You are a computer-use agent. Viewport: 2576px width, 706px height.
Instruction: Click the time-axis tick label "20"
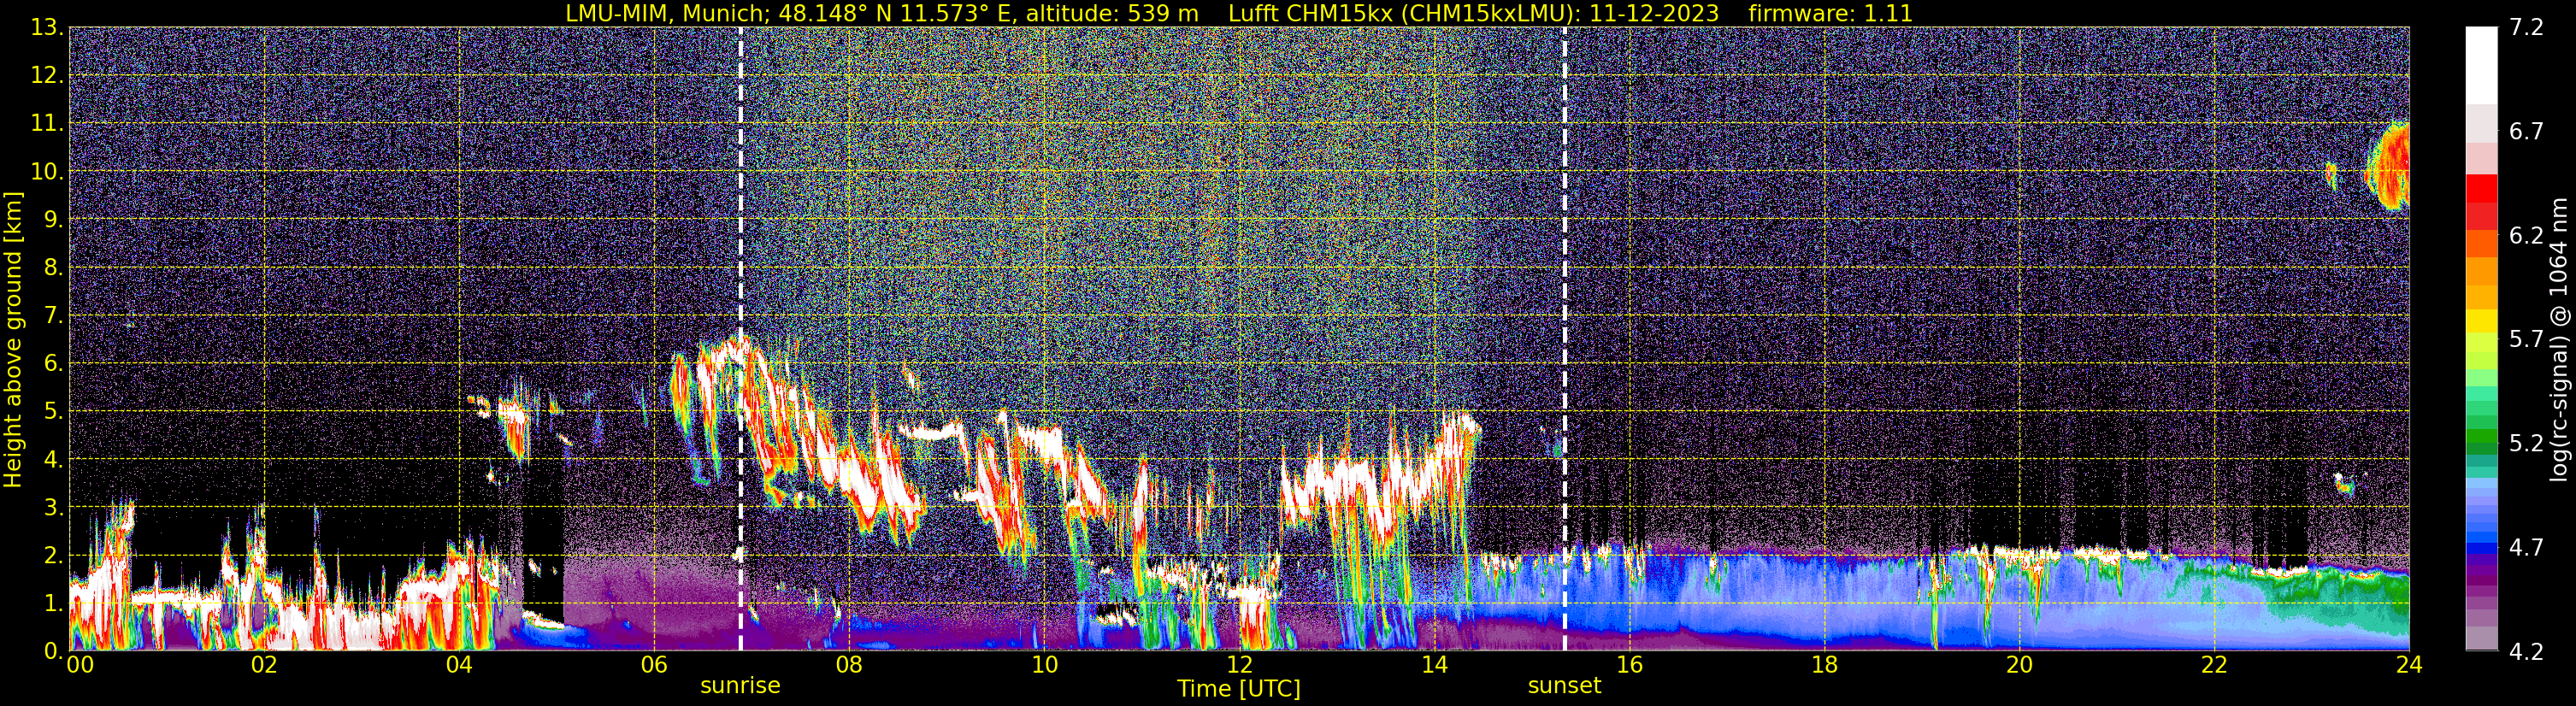click(x=2019, y=665)
